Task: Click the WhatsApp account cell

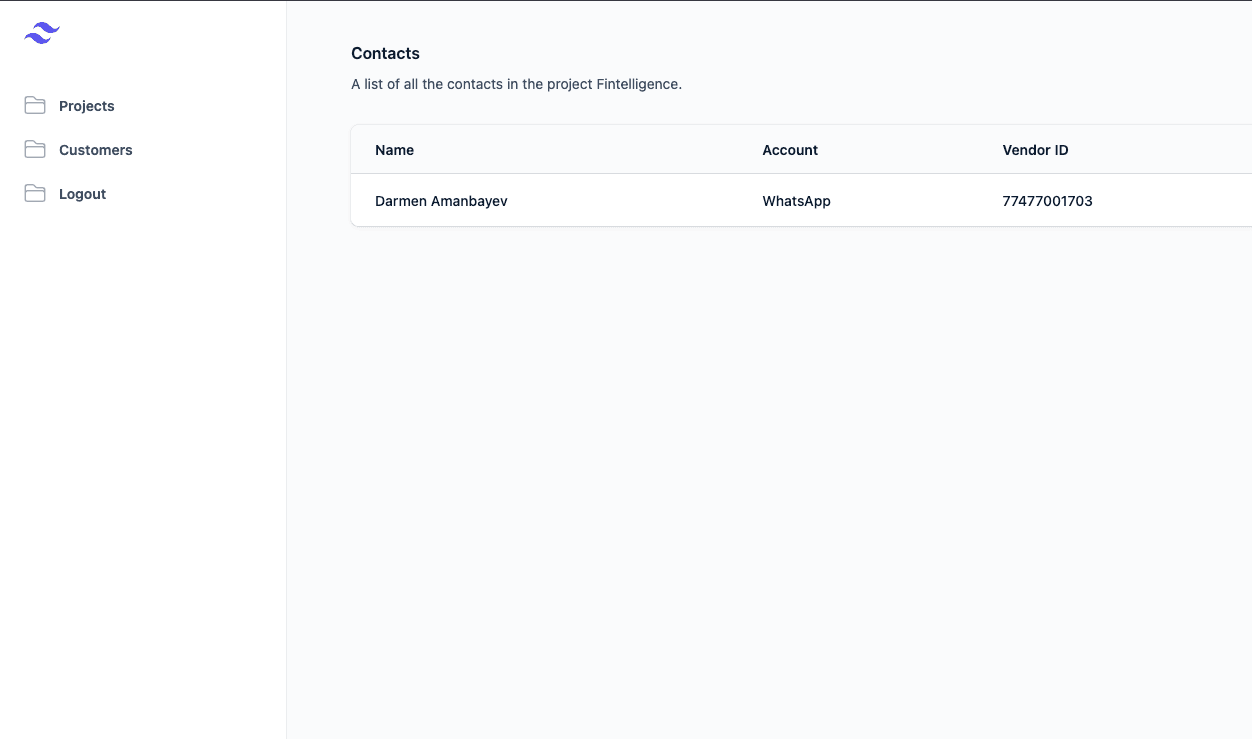Action: click(796, 201)
